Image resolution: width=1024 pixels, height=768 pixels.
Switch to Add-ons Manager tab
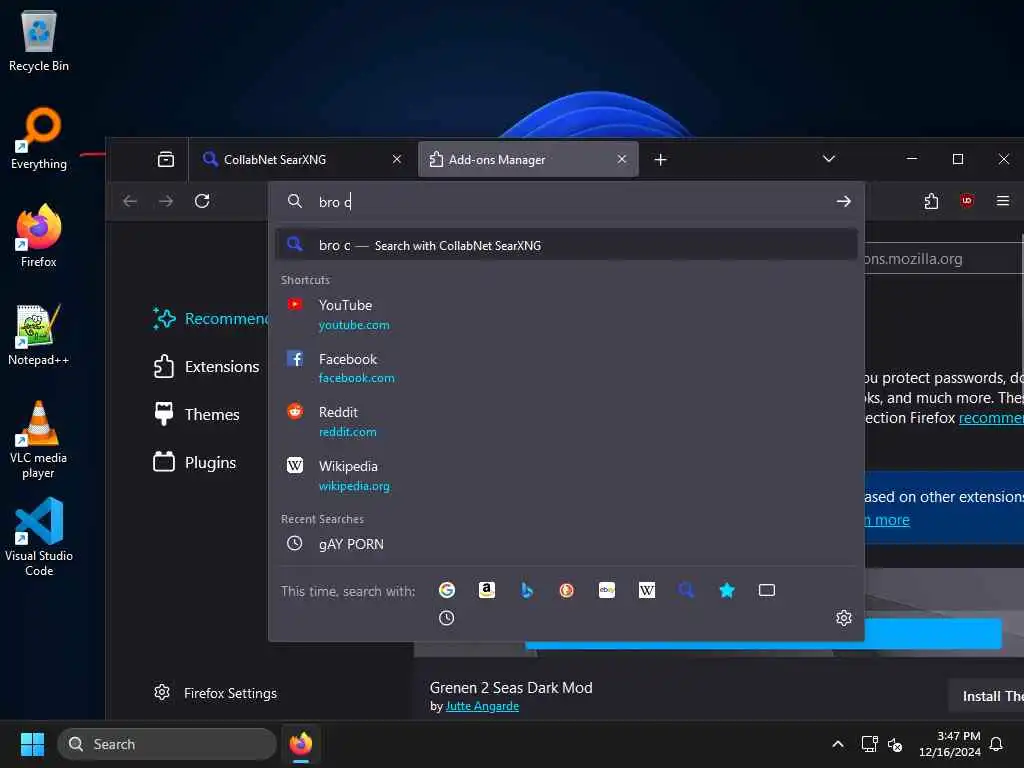pyautogui.click(x=528, y=159)
